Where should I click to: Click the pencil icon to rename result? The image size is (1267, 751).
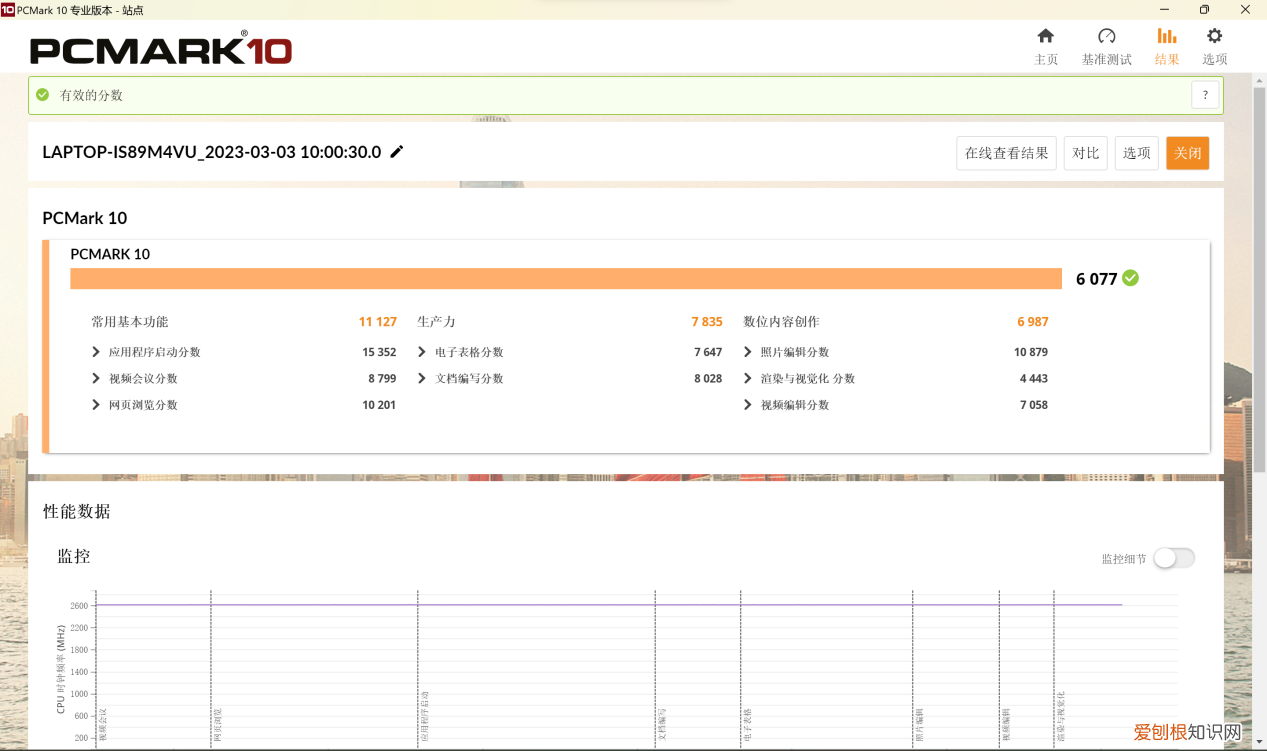click(397, 152)
